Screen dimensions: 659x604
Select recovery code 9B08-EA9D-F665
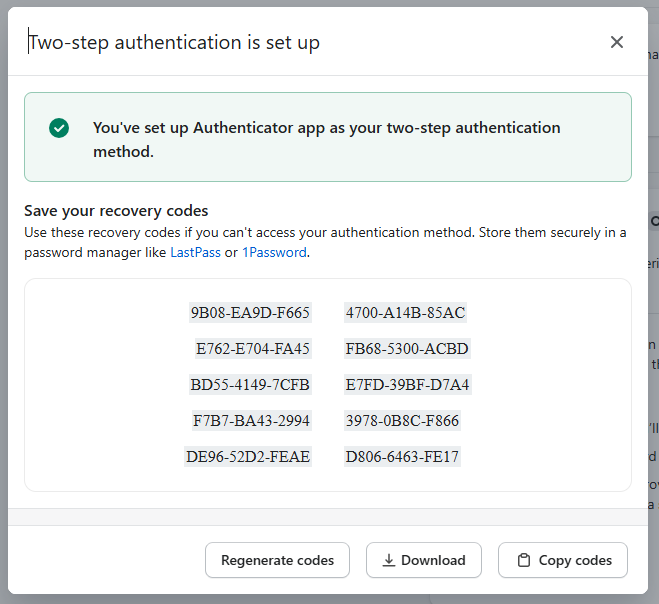250,313
